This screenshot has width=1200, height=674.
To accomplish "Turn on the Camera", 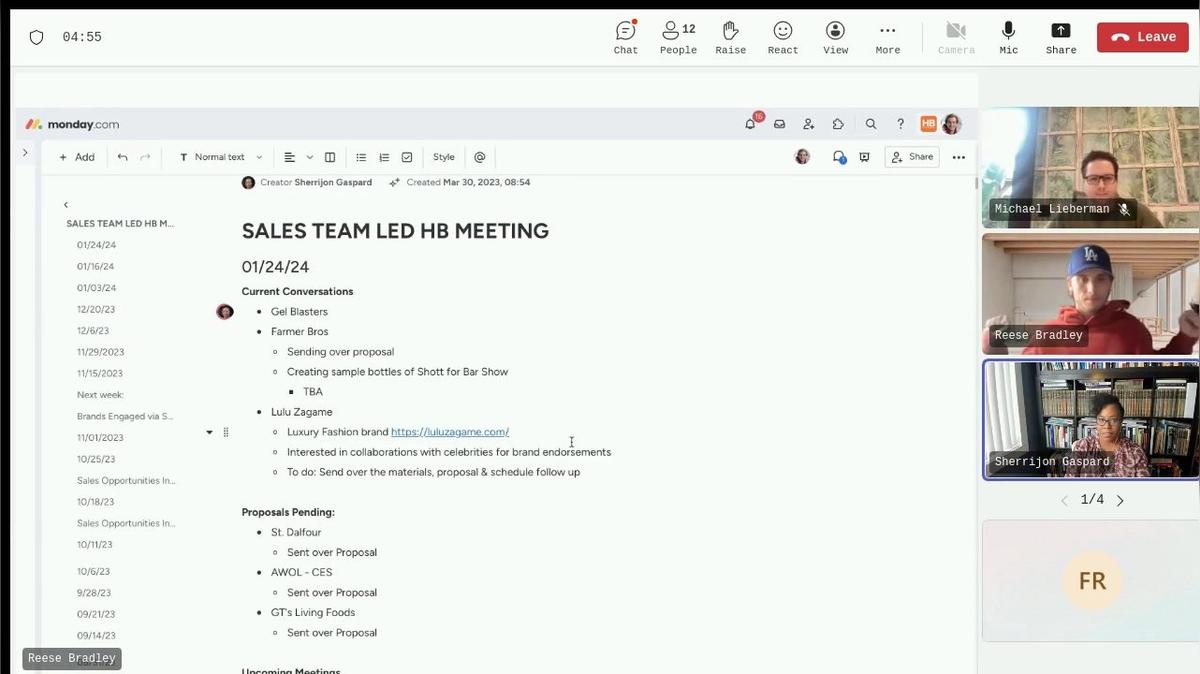I will click(x=956, y=37).
